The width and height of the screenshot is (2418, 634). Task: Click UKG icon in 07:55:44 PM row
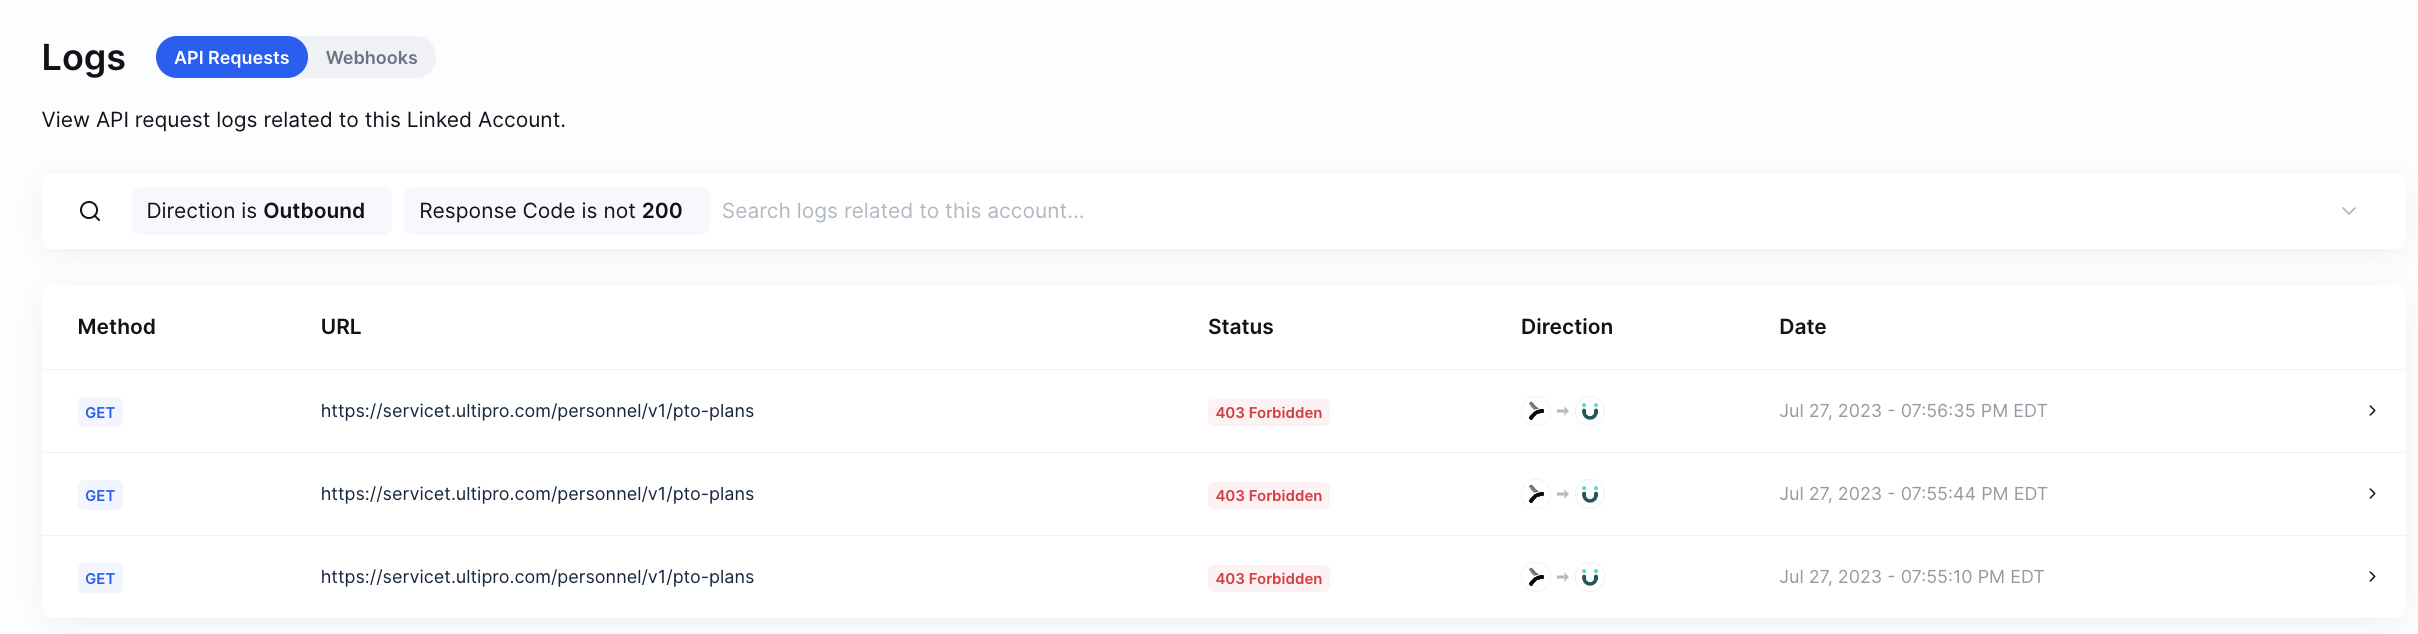click(1590, 494)
